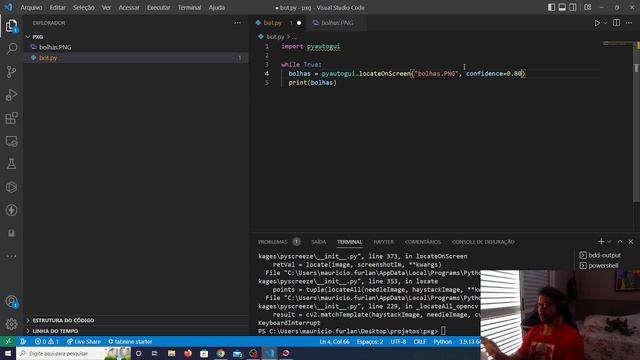Open Explorer views and more actions

click(238, 23)
